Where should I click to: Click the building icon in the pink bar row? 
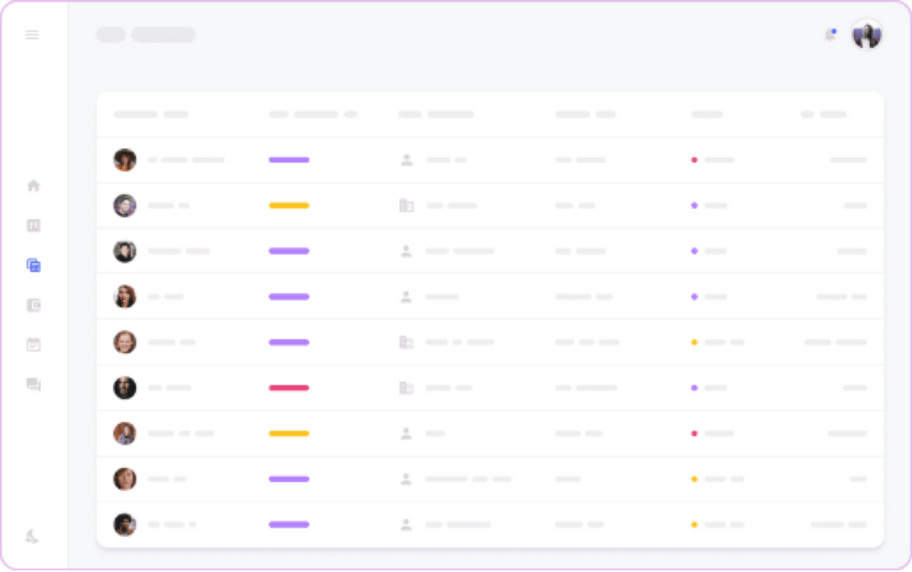[406, 388]
